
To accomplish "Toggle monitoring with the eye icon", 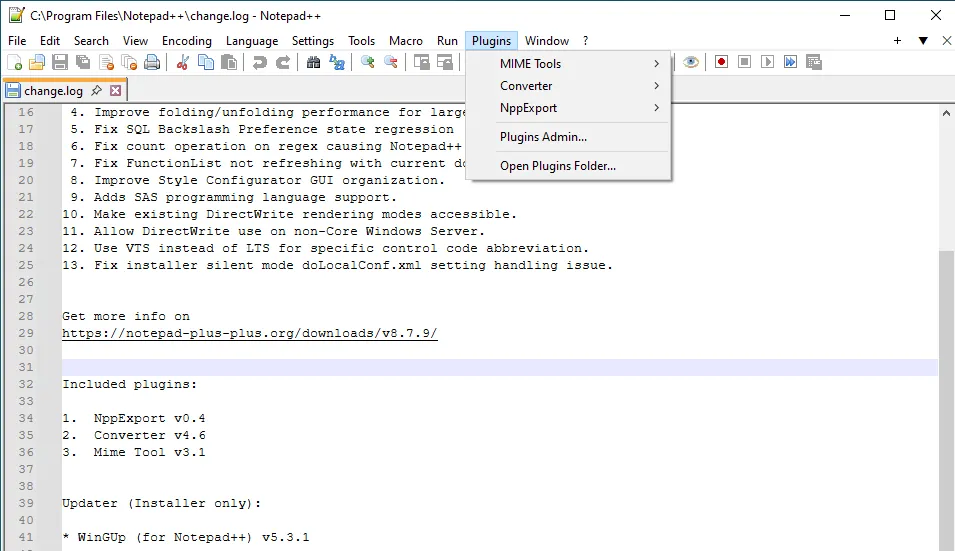I will [x=691, y=62].
